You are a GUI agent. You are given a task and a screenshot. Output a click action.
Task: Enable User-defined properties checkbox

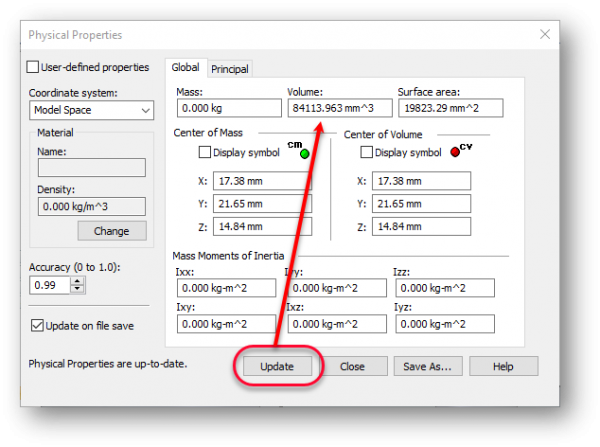pyautogui.click(x=33, y=67)
